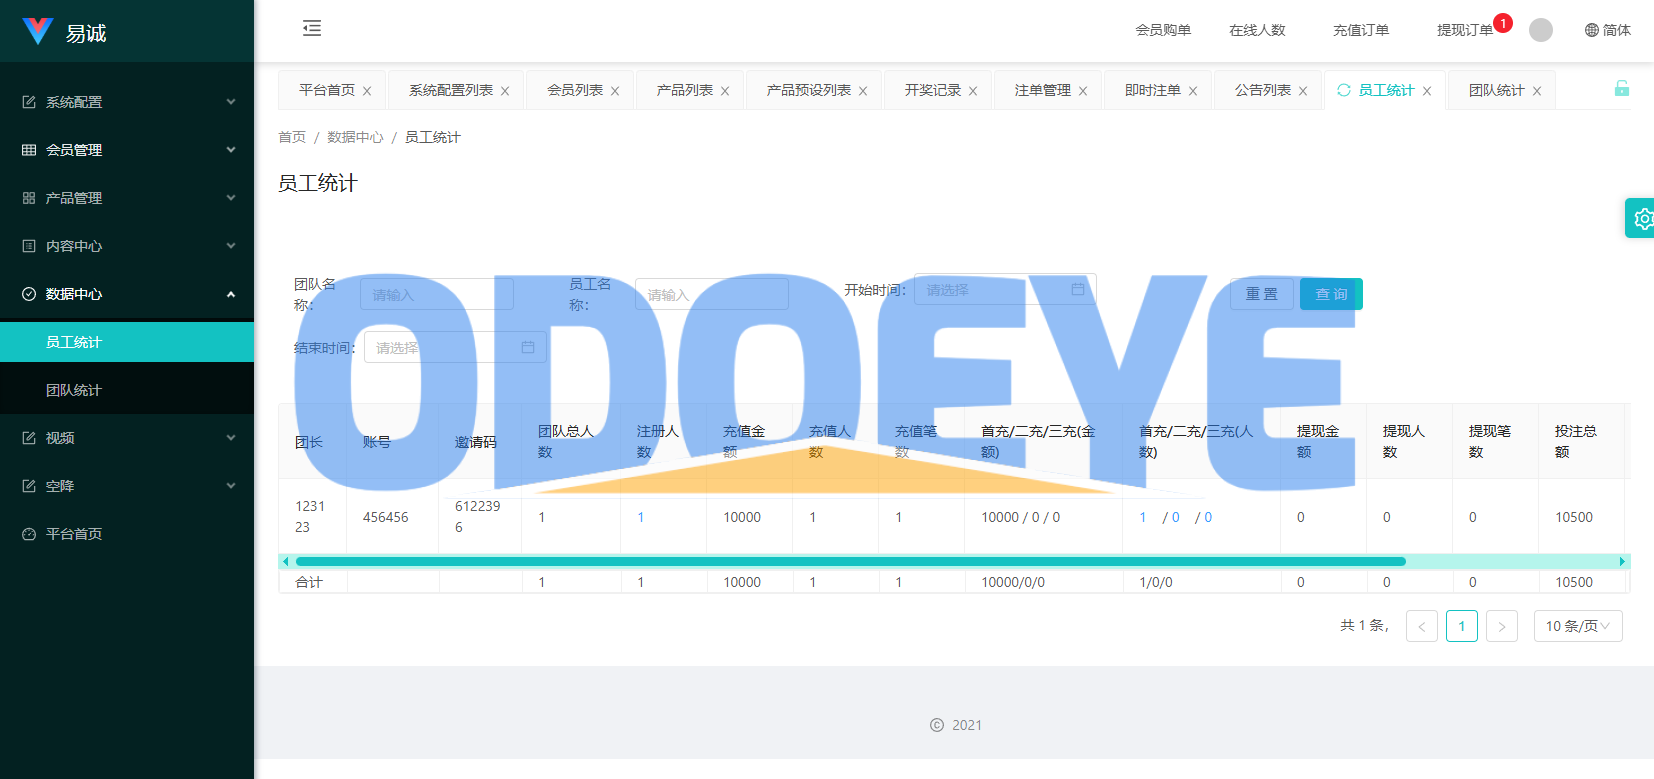Close the 产品预设列表 tab
The width and height of the screenshot is (1654, 779).
tap(863, 91)
